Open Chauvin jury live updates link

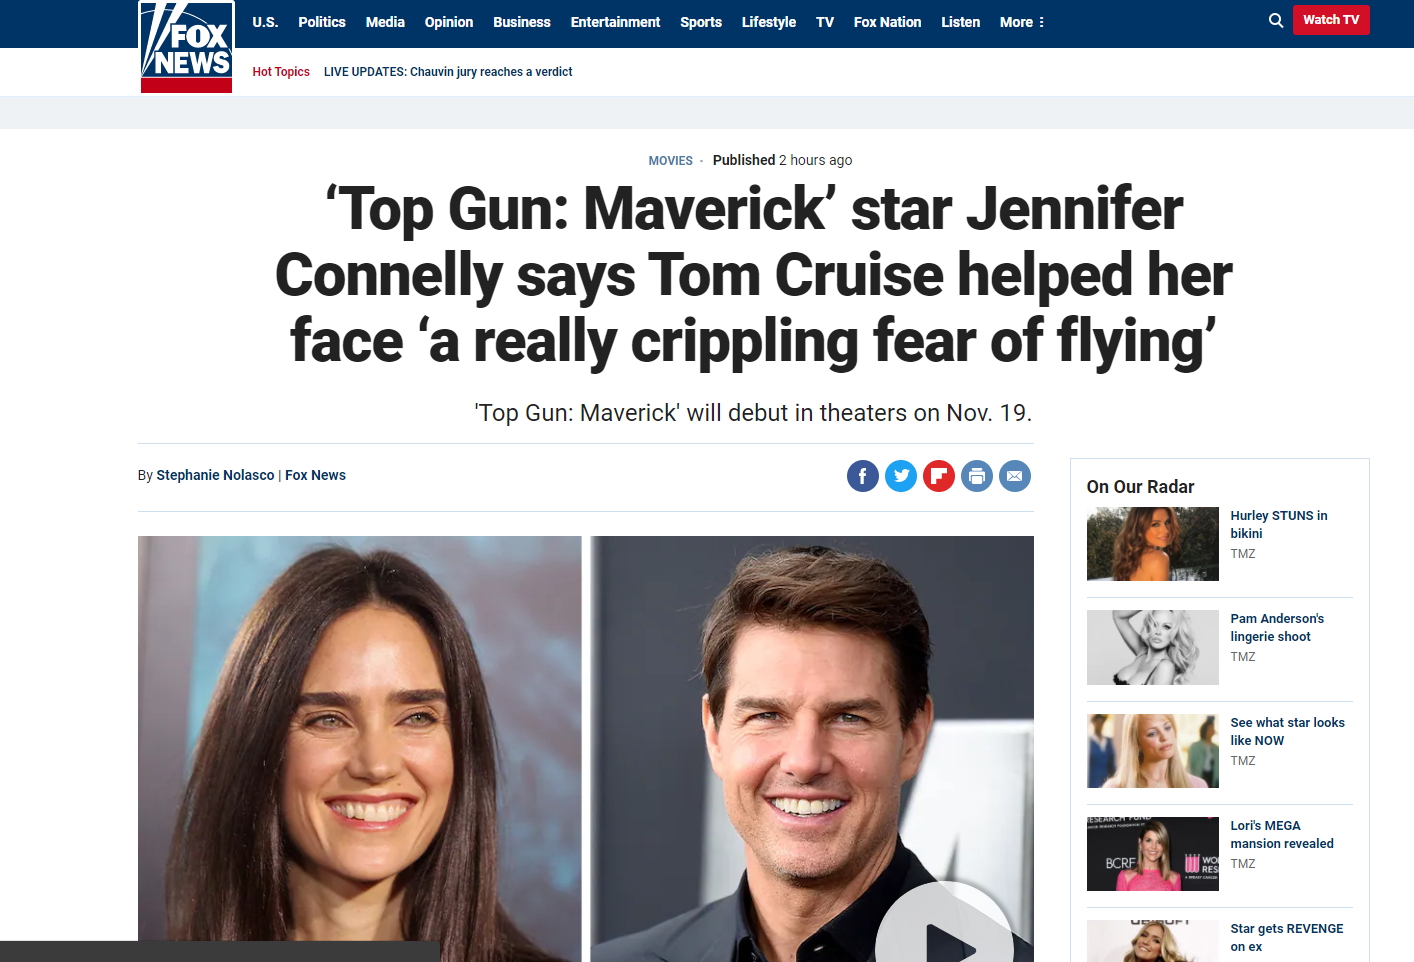[448, 72]
